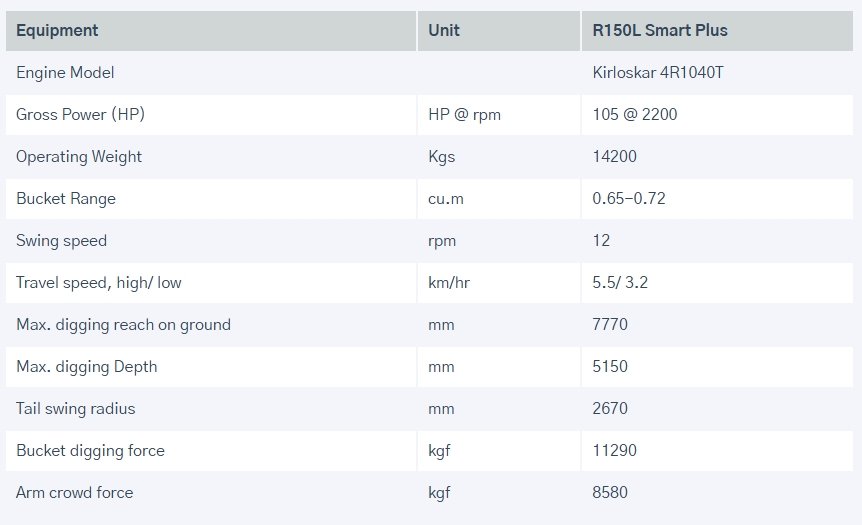Click the Max. digging reach on ground label
Viewport: 862px width, 525px height.
123,325
